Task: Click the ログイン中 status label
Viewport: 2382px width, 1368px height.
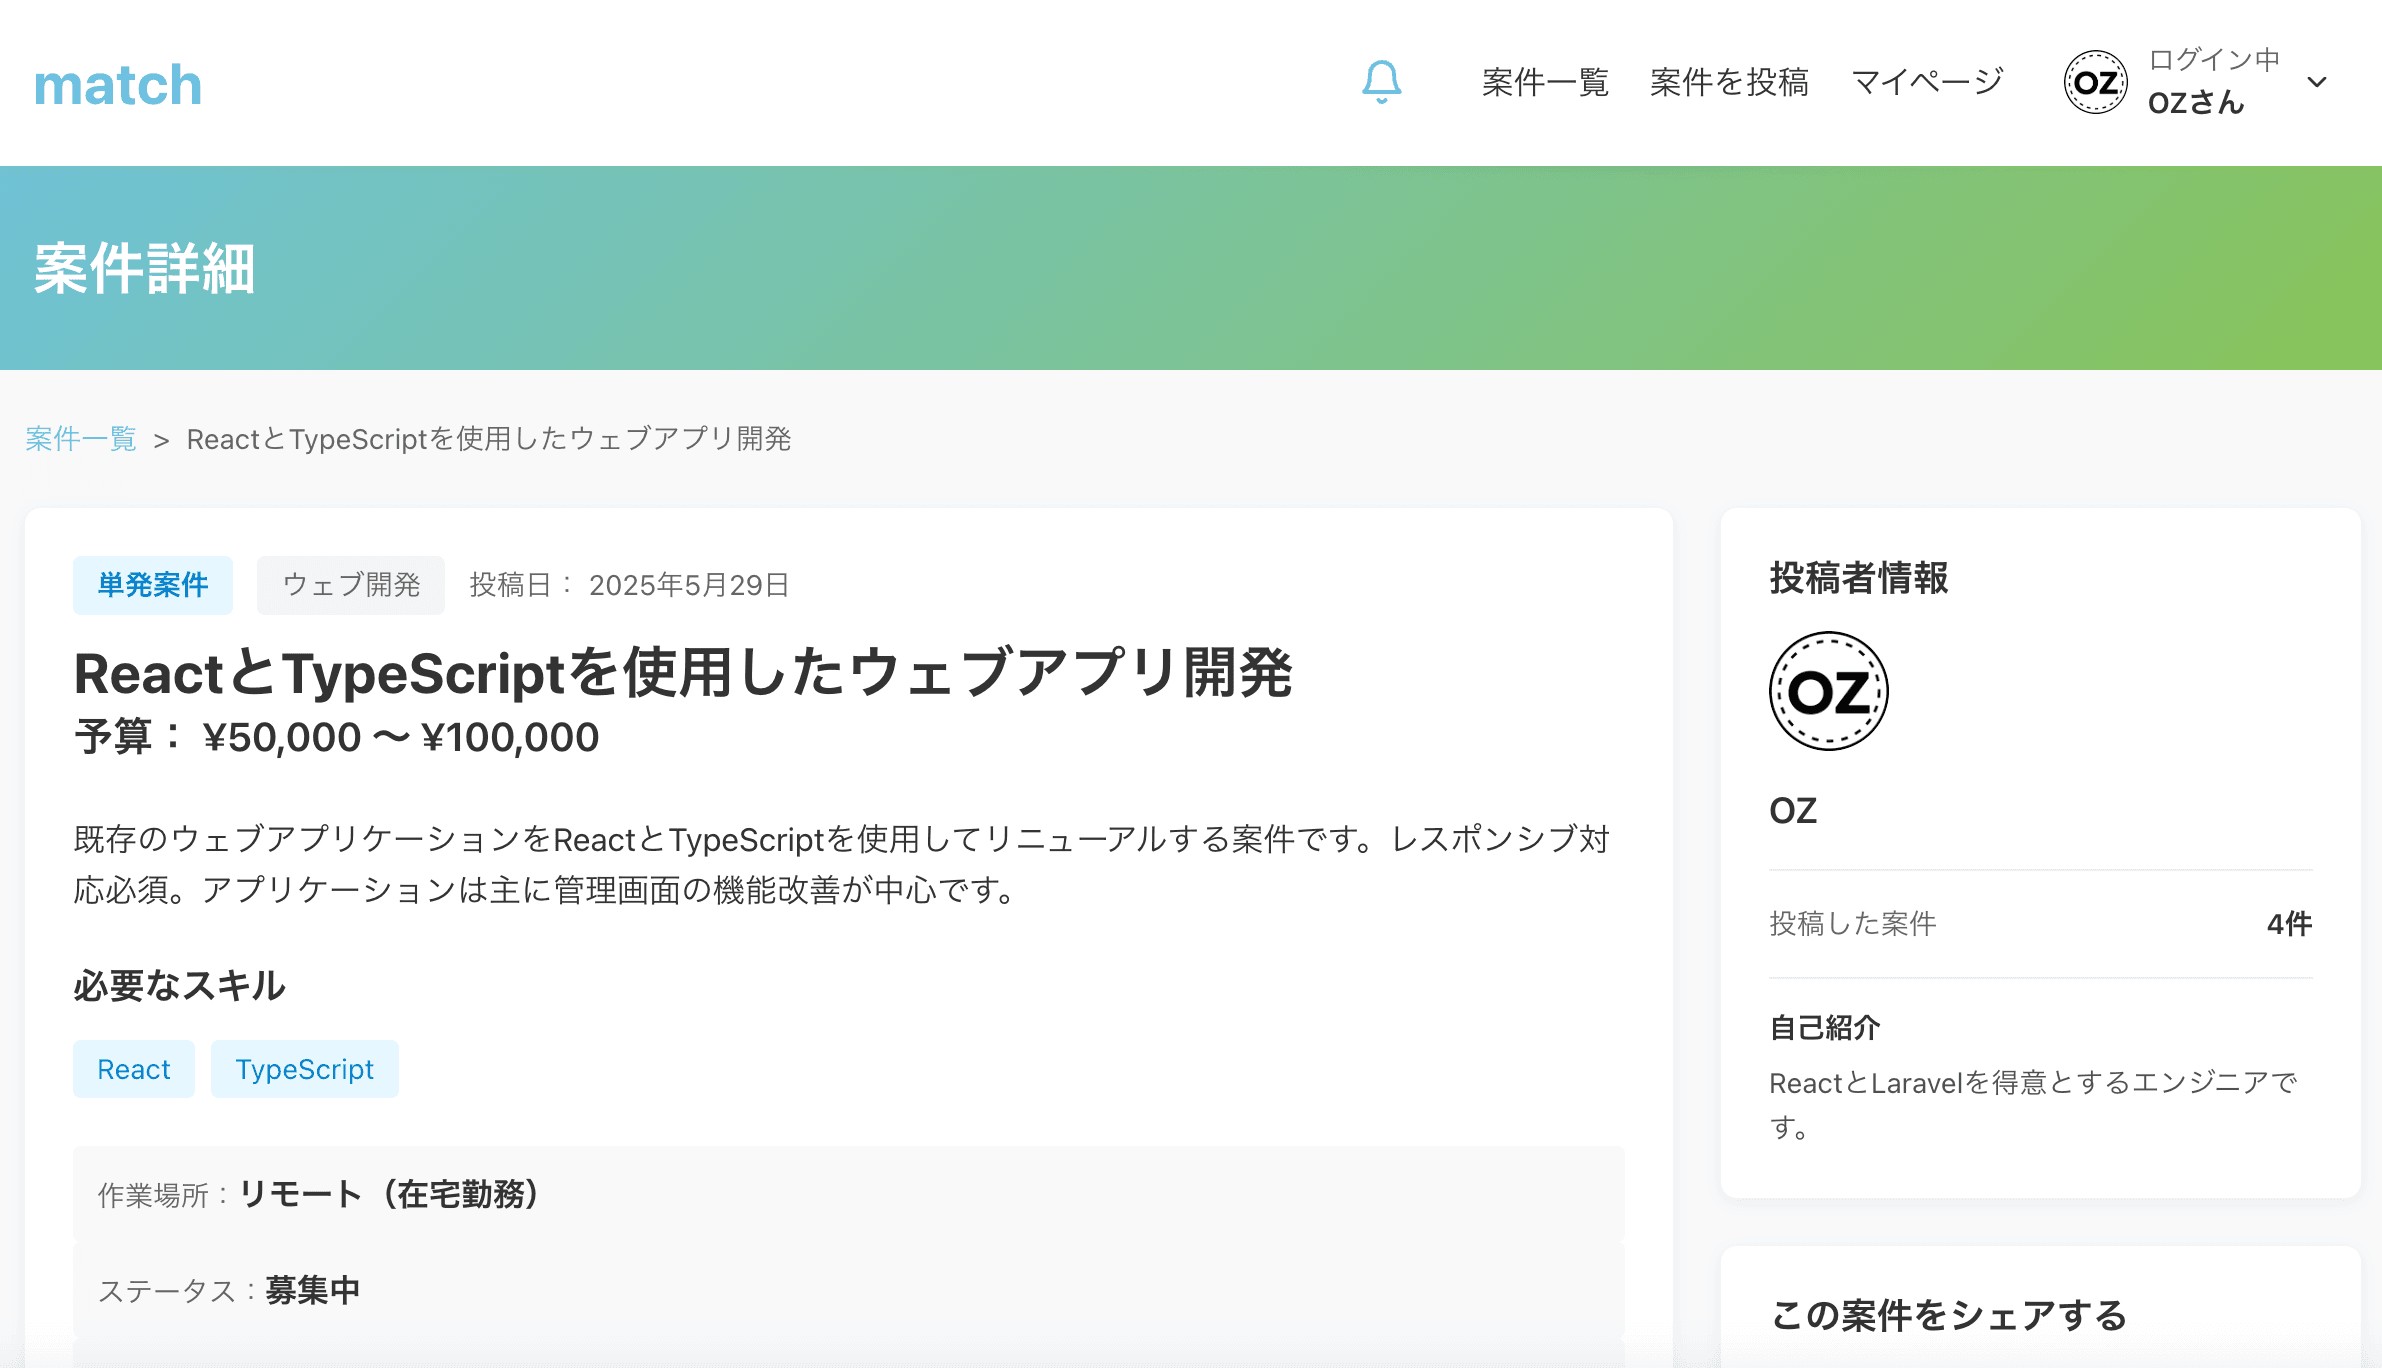Action: [2214, 60]
